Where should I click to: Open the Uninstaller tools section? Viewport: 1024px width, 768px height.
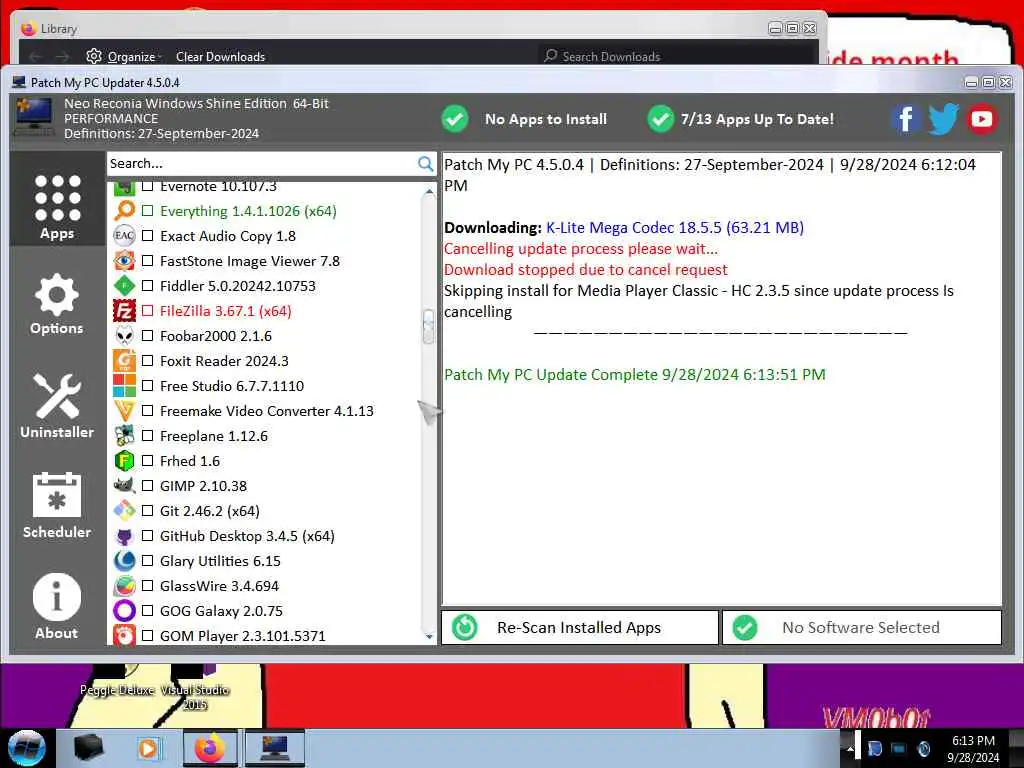tap(57, 405)
